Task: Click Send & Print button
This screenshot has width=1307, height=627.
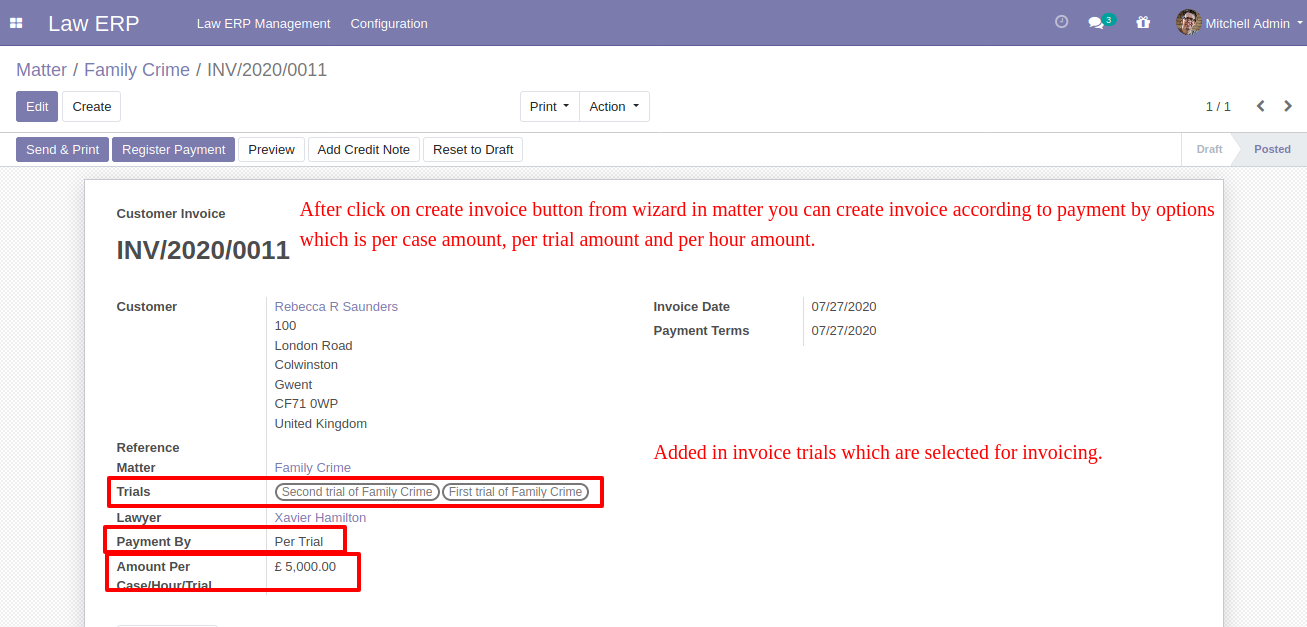Action: coord(62,150)
